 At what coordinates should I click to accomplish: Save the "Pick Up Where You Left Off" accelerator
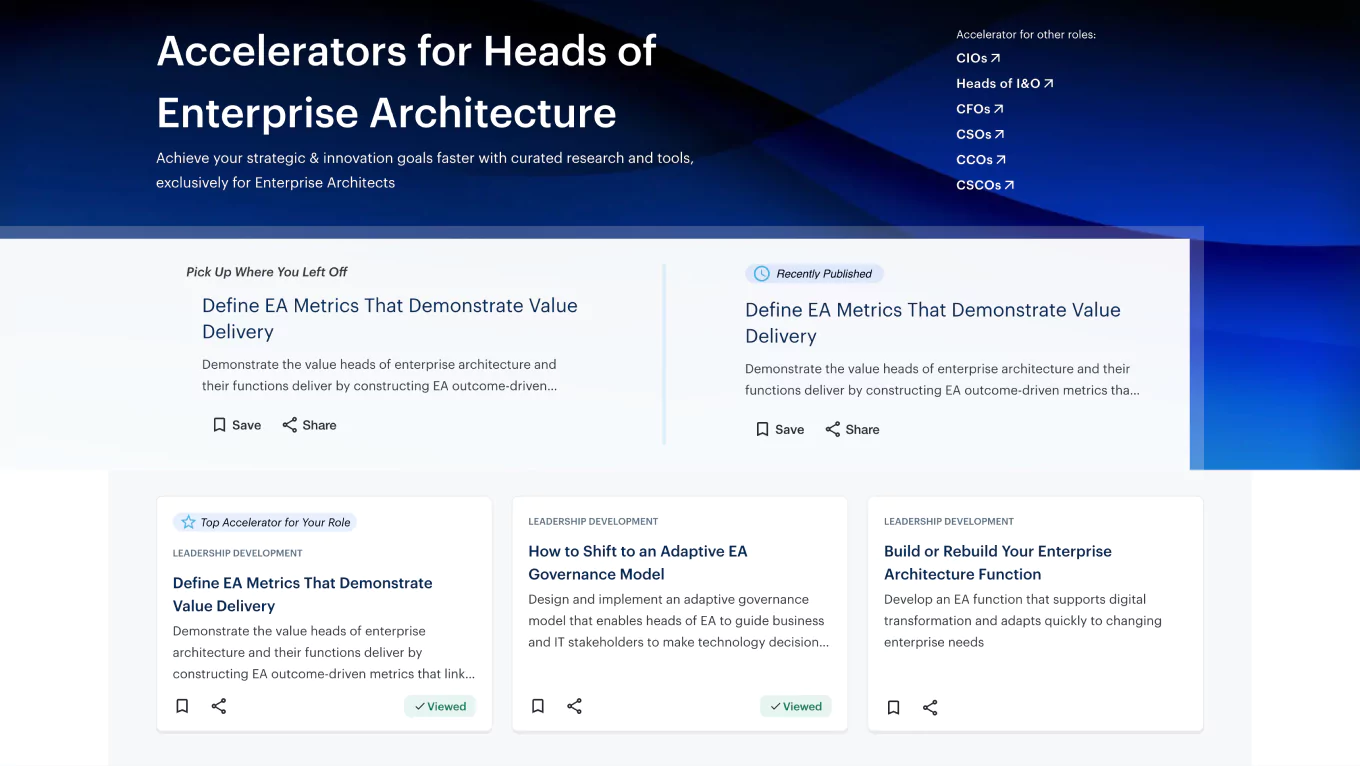pos(236,424)
